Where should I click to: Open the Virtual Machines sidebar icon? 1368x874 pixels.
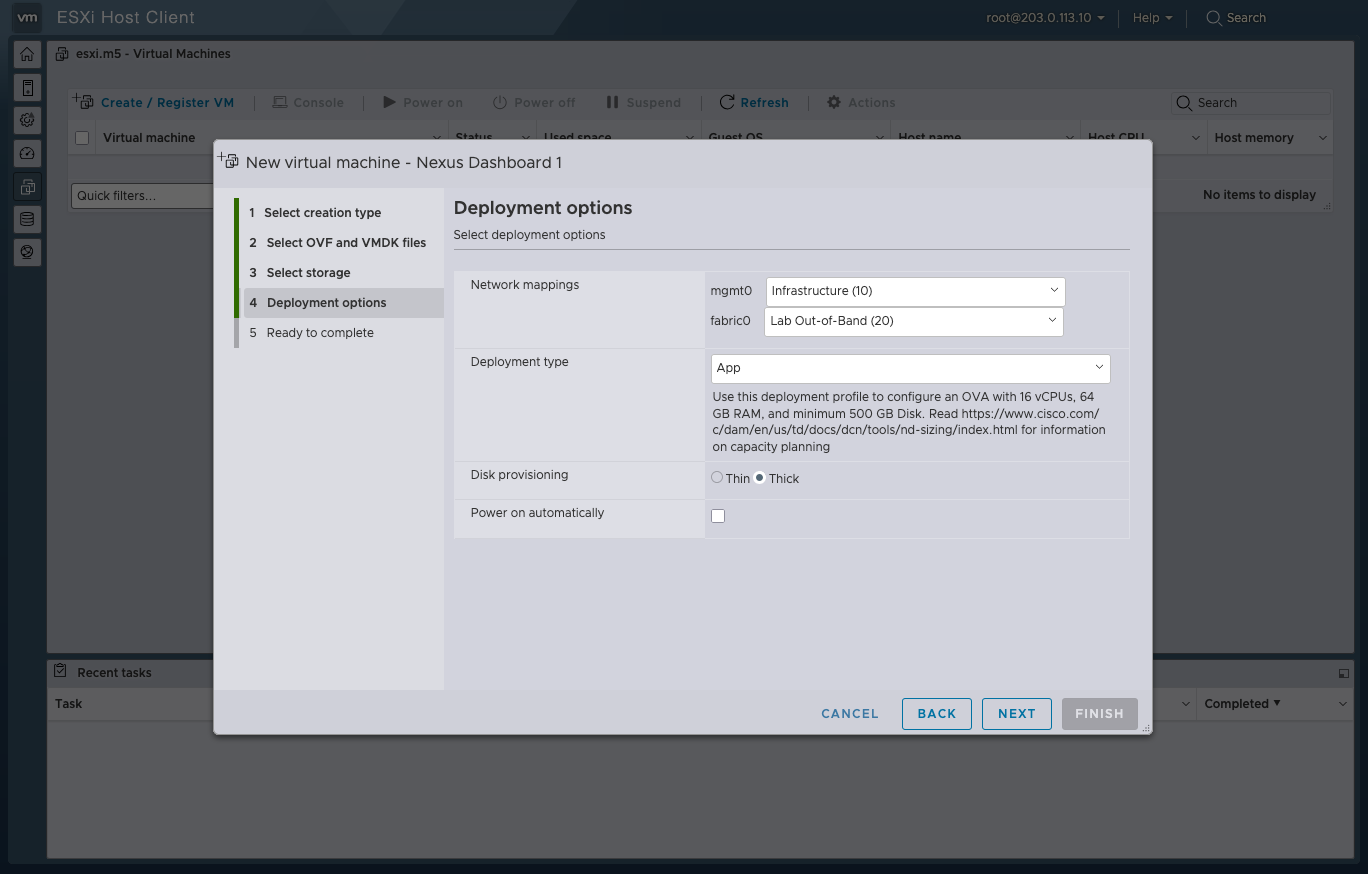pos(27,186)
